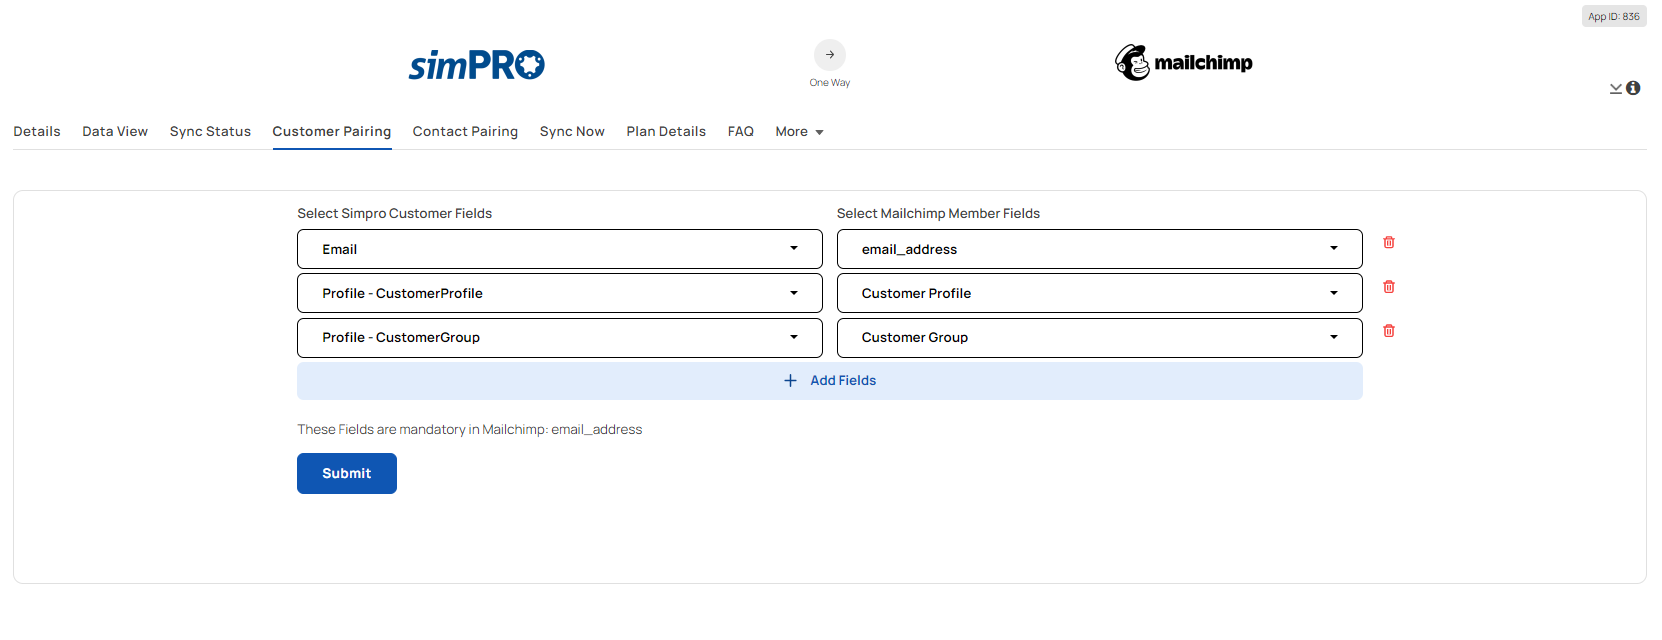
Task: Submit the customer field pairing
Action: click(347, 474)
